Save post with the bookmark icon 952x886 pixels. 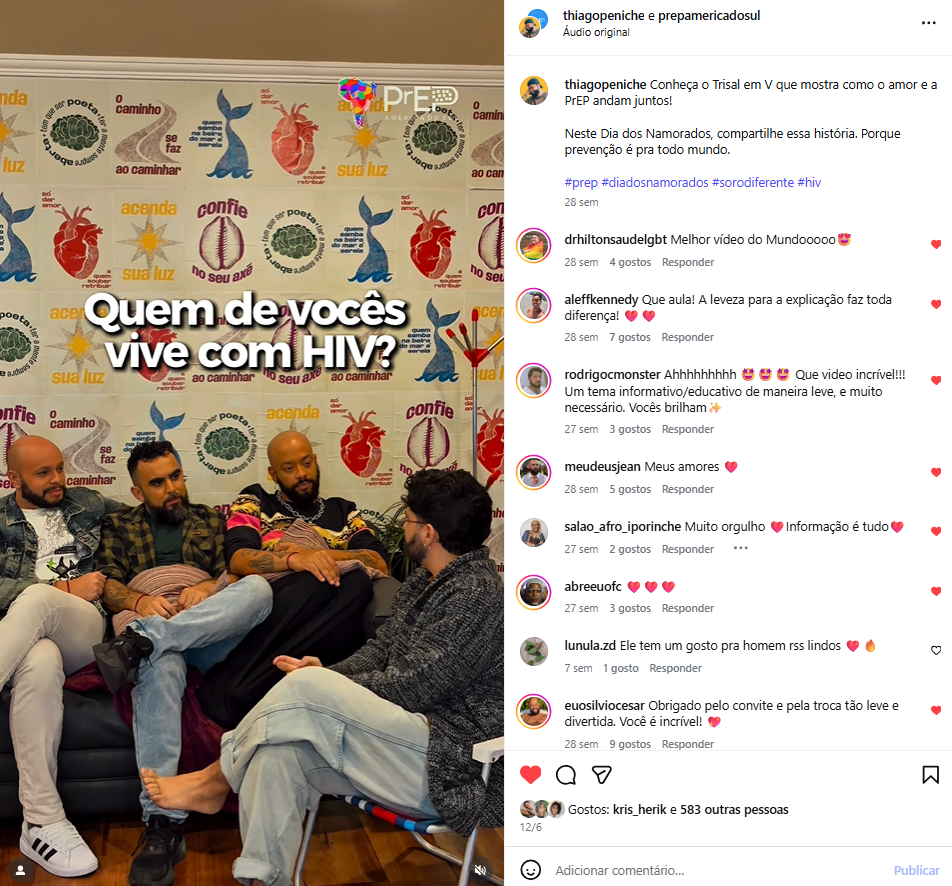pos(930,774)
